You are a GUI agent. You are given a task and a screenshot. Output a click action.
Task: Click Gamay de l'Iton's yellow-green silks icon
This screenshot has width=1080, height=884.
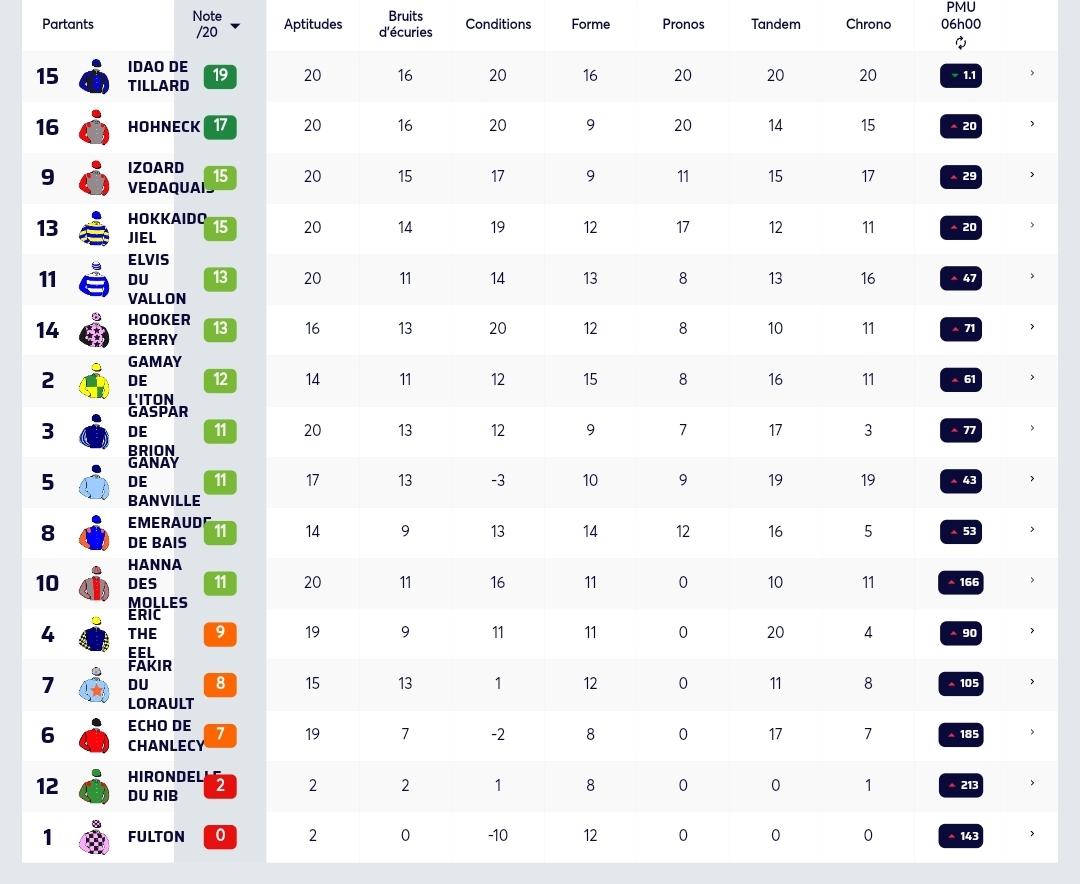pos(94,380)
